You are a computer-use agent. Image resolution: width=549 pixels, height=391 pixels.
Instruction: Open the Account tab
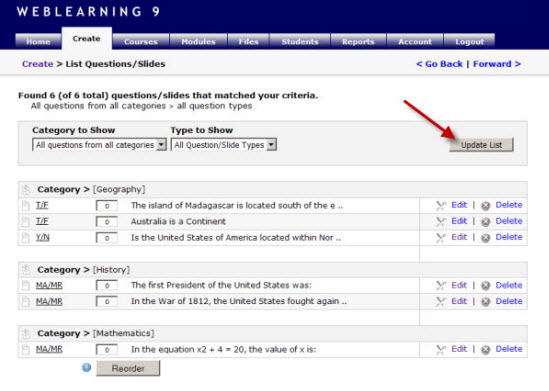click(x=415, y=41)
